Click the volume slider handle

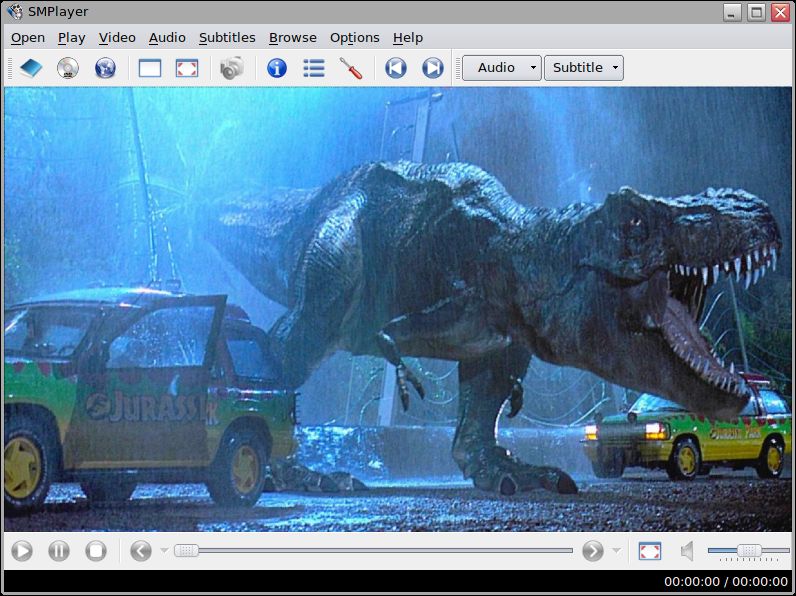coord(749,550)
